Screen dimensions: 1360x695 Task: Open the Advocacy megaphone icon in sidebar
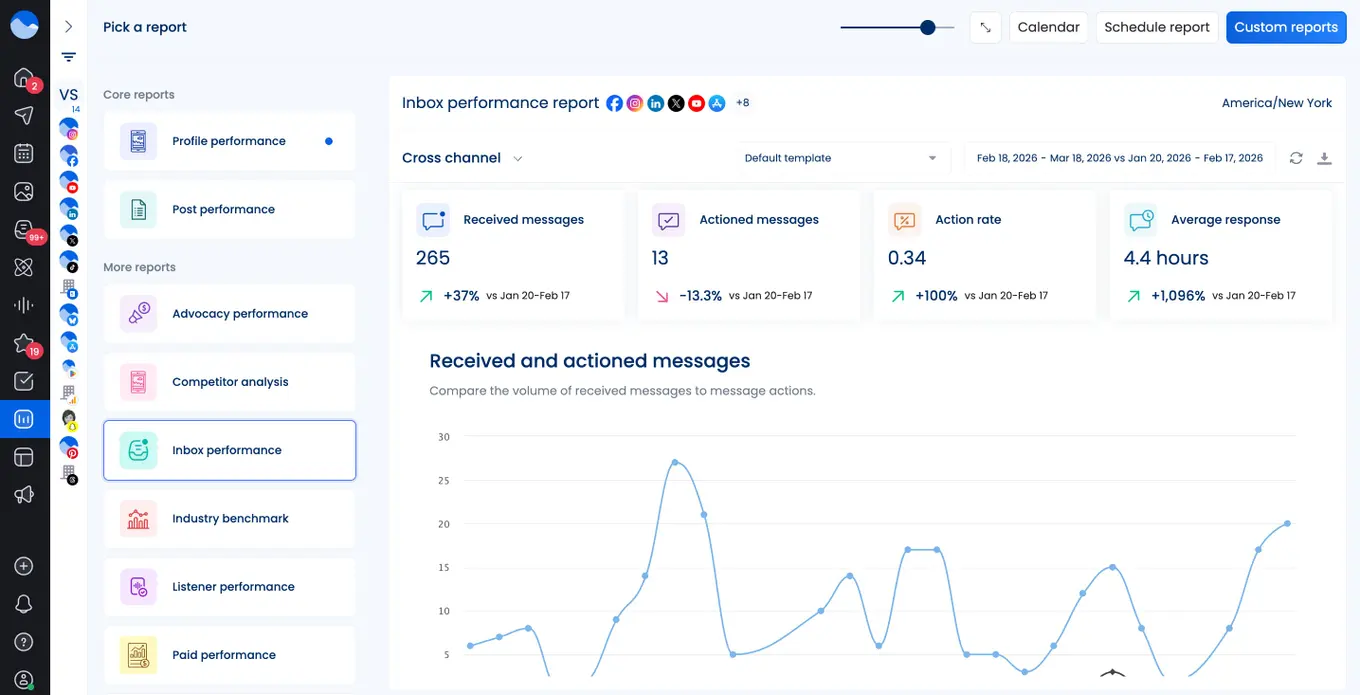tap(24, 494)
